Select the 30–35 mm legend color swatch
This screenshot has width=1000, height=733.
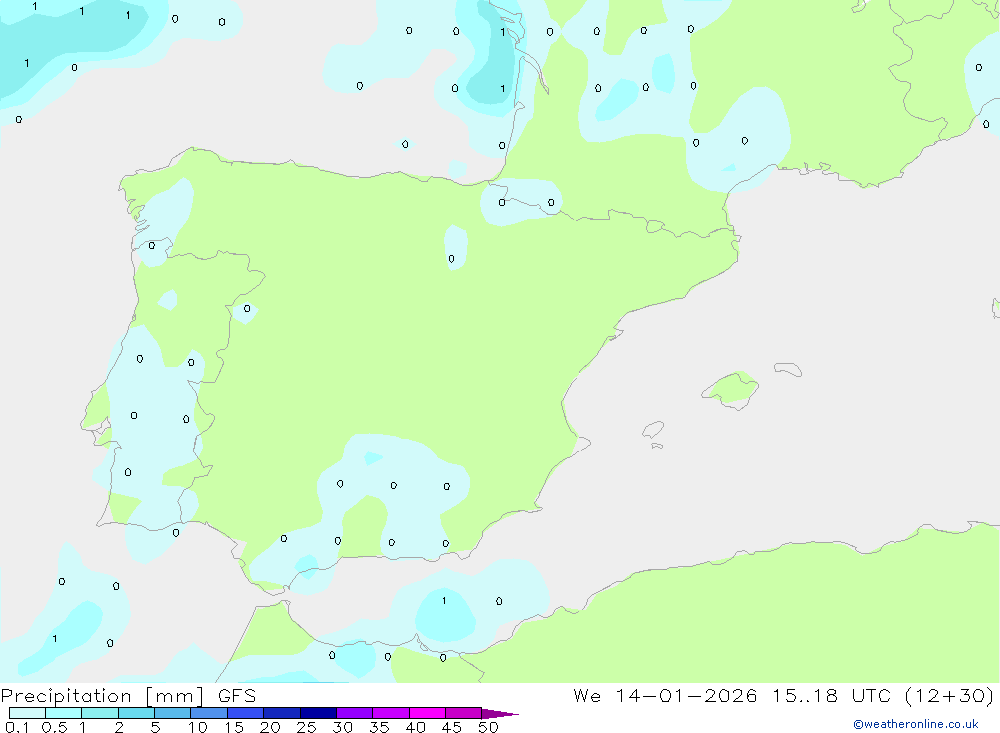coord(355,713)
